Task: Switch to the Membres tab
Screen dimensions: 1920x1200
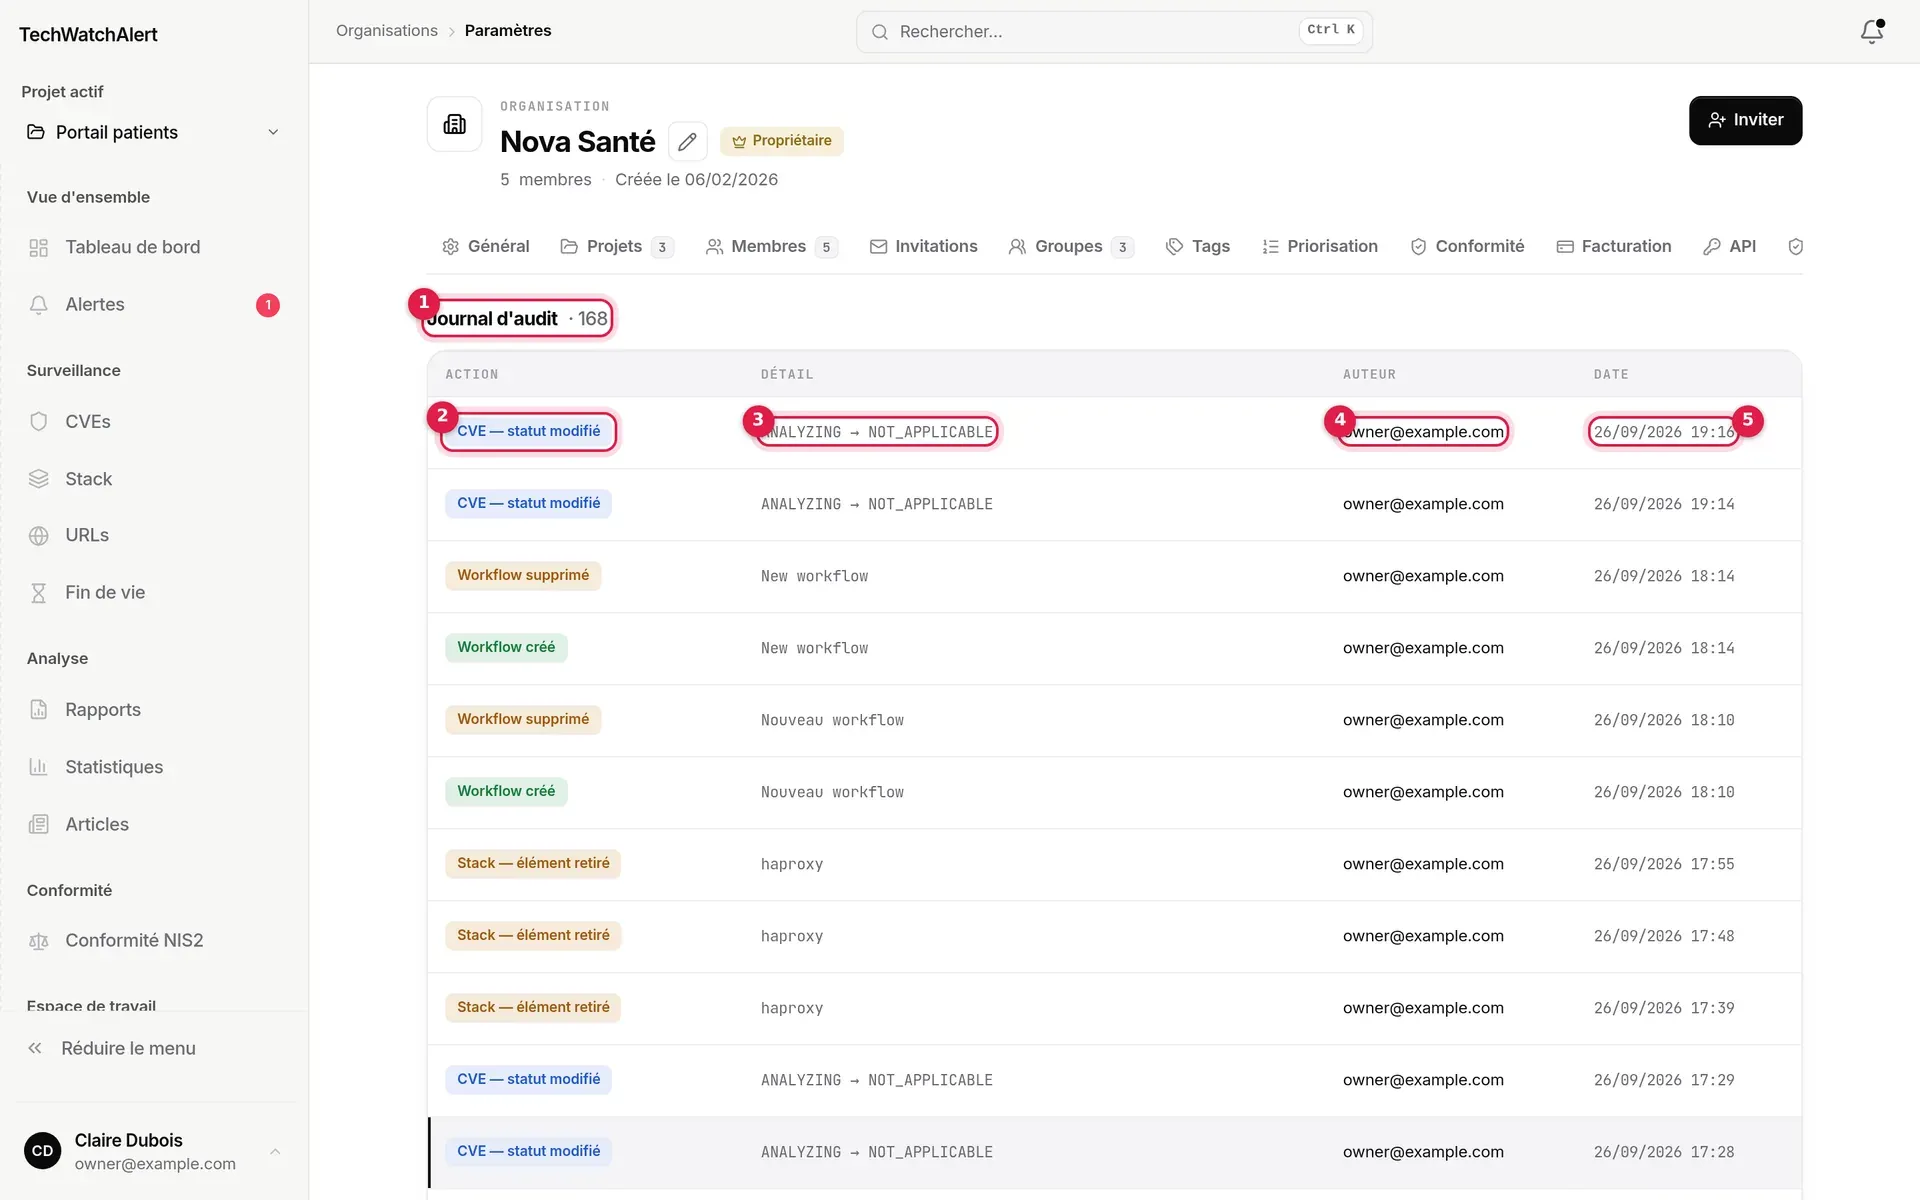Action: pyautogui.click(x=771, y=247)
